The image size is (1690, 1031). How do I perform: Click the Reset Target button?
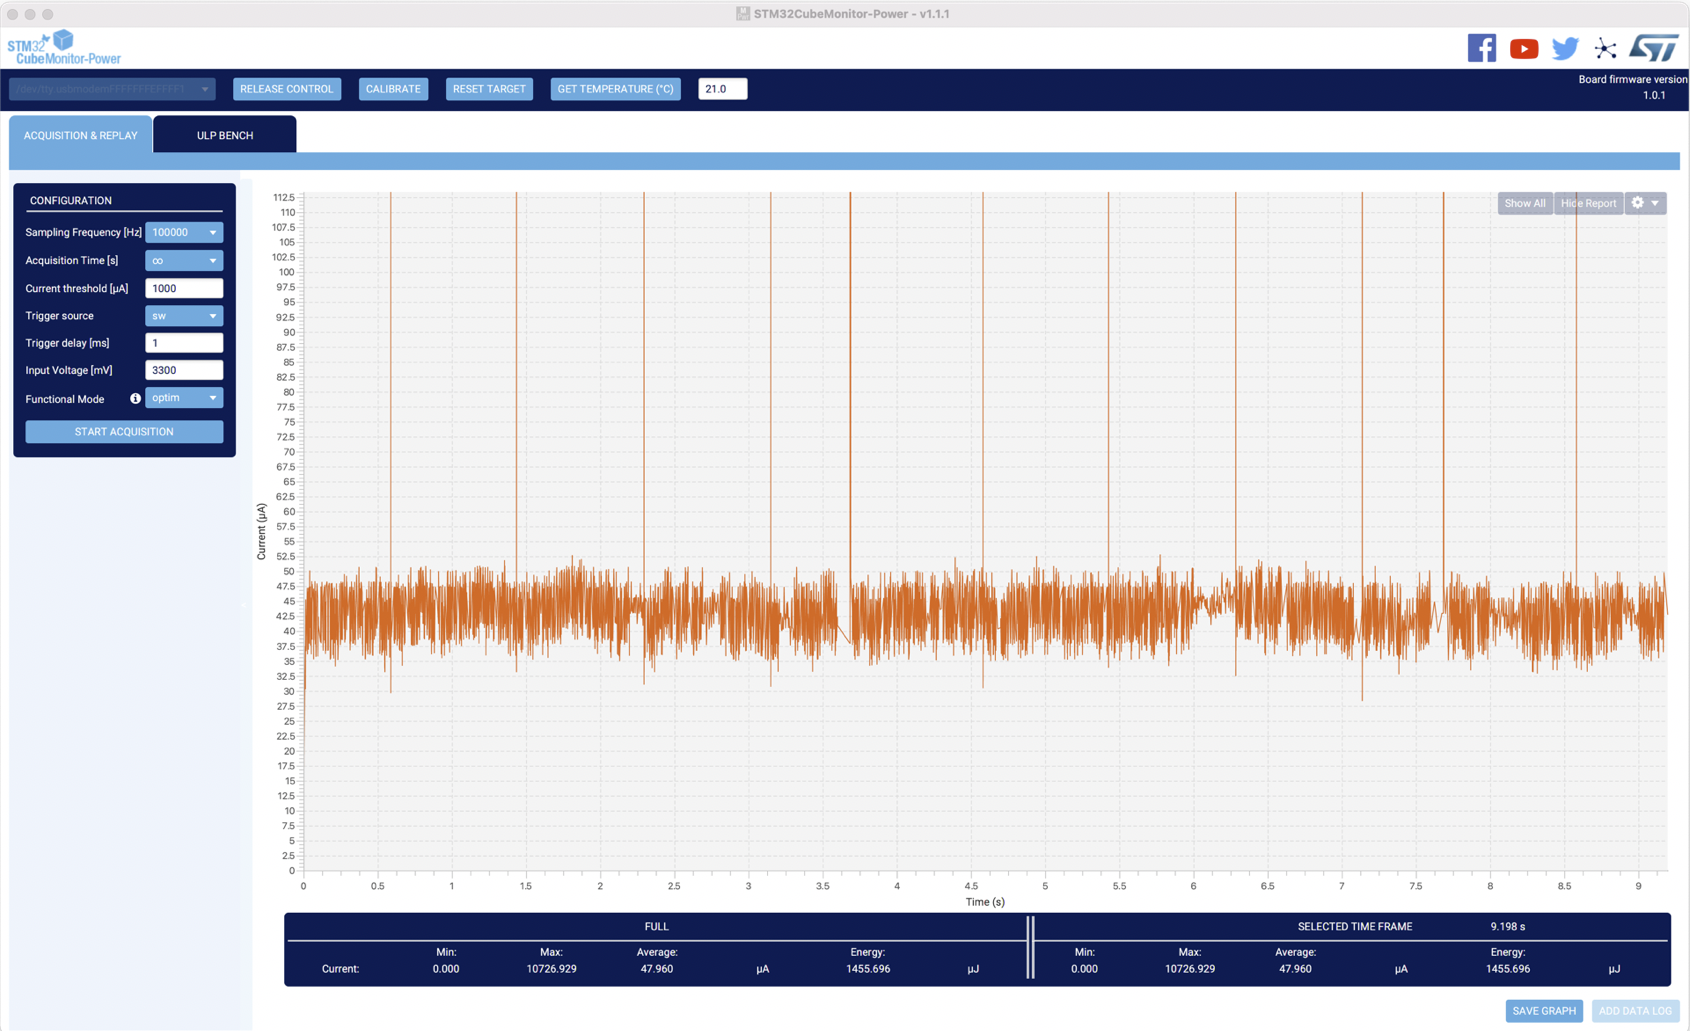click(489, 89)
